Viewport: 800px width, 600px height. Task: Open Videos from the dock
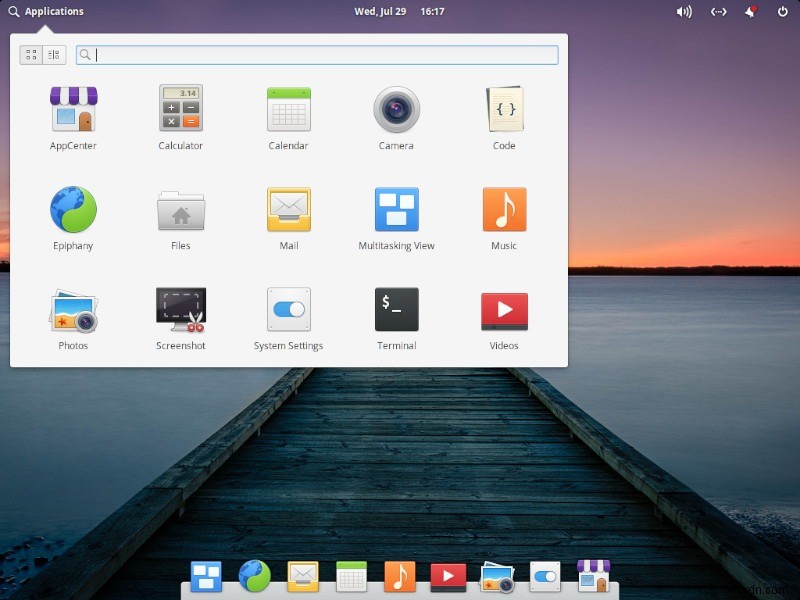(446, 576)
